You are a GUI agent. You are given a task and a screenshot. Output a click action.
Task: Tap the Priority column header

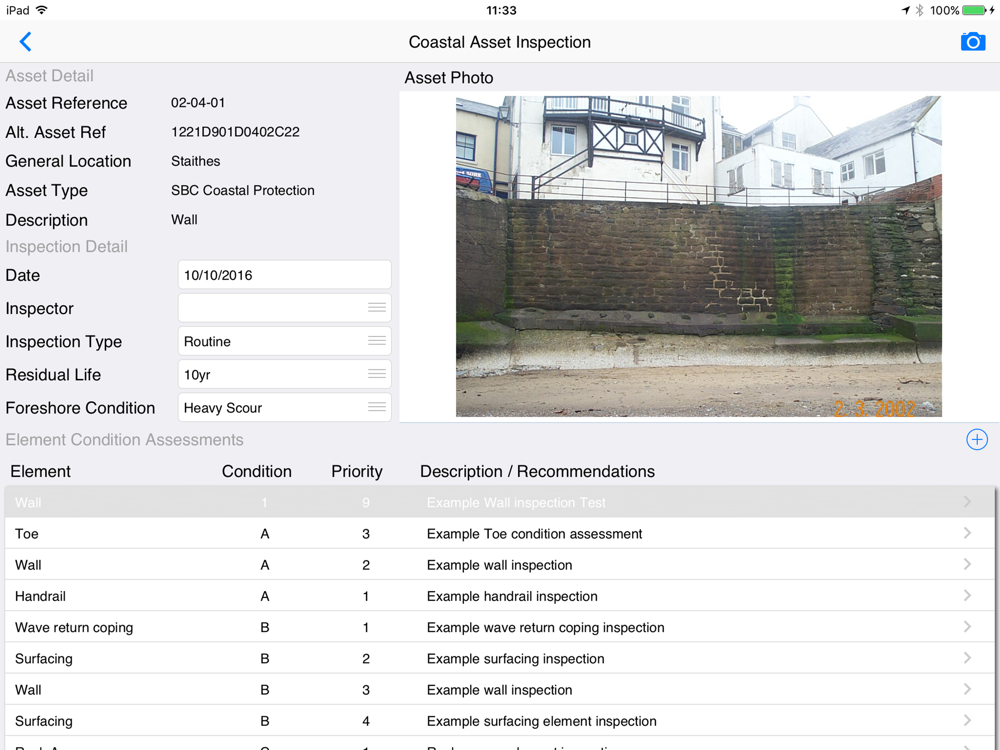click(x=357, y=471)
